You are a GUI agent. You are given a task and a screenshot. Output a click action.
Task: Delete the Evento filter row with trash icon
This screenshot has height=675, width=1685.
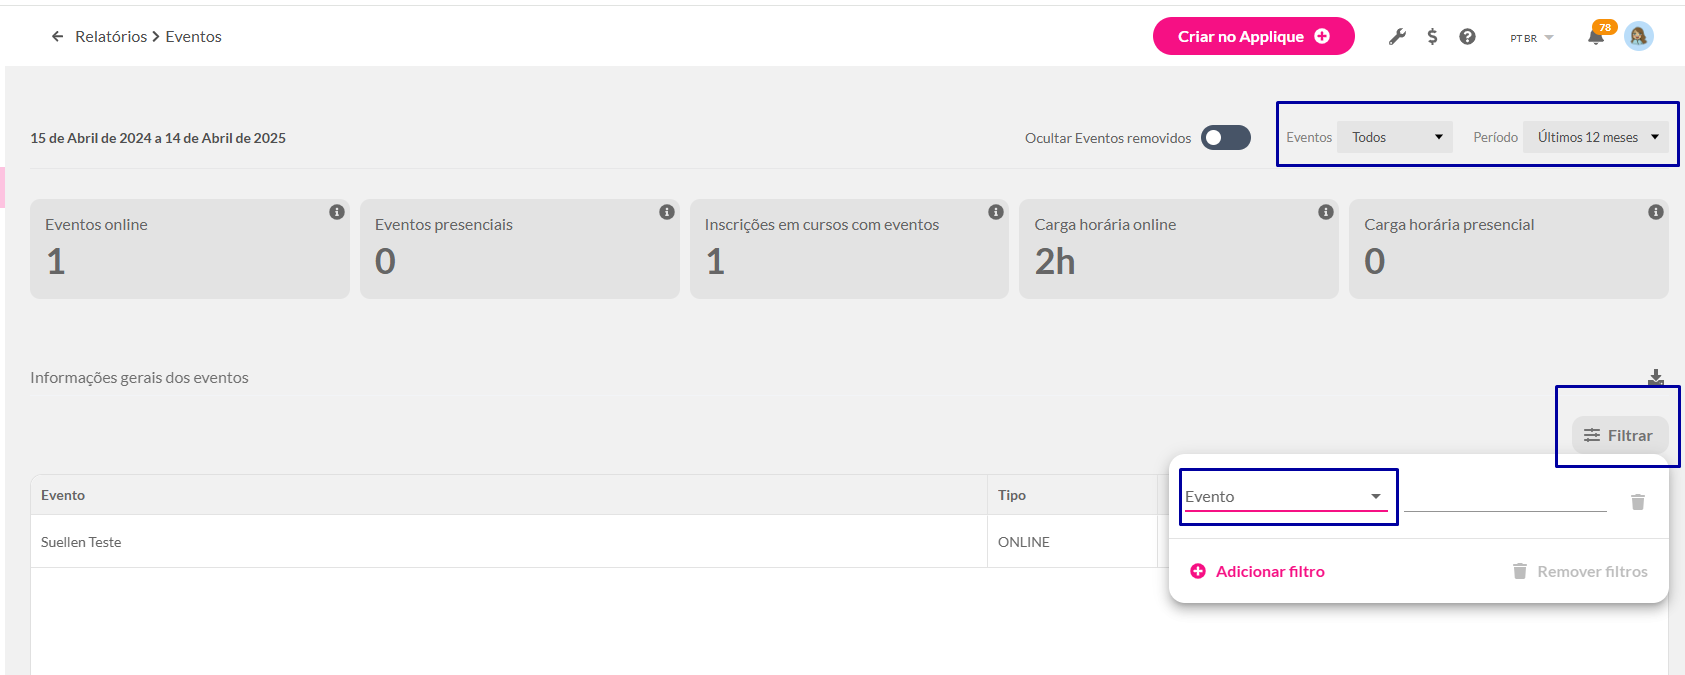1638,502
